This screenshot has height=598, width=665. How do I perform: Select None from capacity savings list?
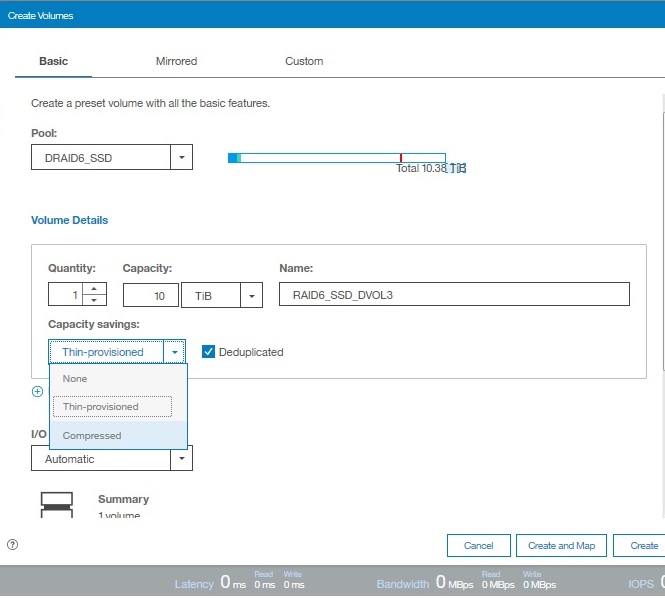75,379
